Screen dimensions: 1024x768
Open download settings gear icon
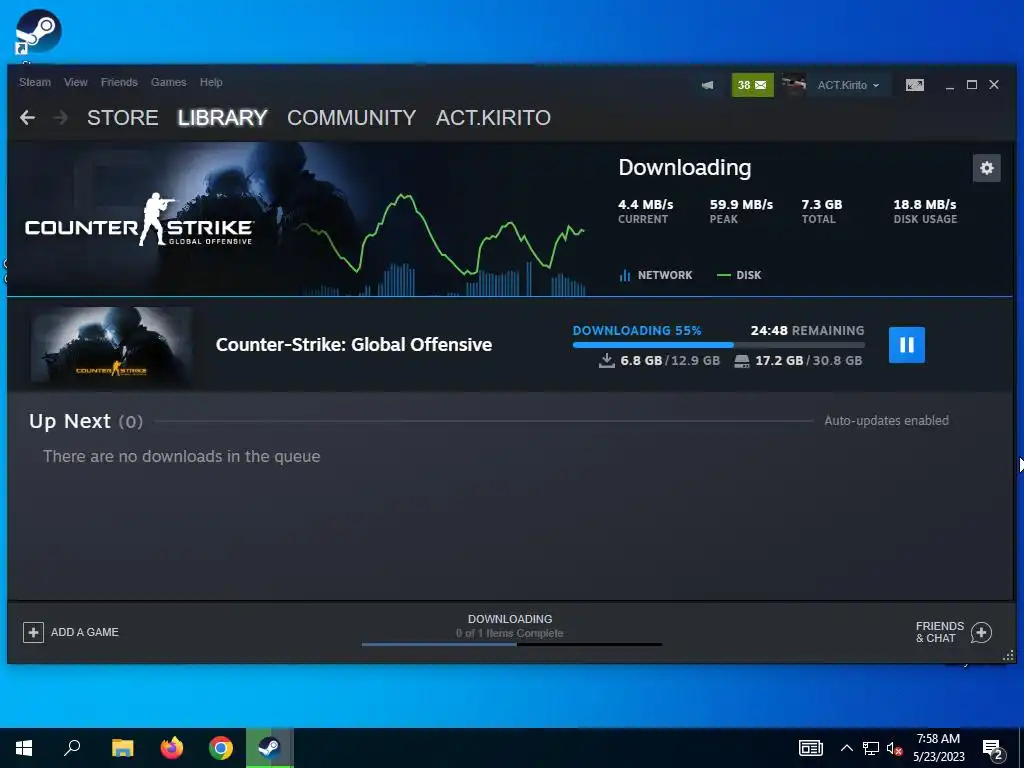pyautogui.click(x=986, y=168)
